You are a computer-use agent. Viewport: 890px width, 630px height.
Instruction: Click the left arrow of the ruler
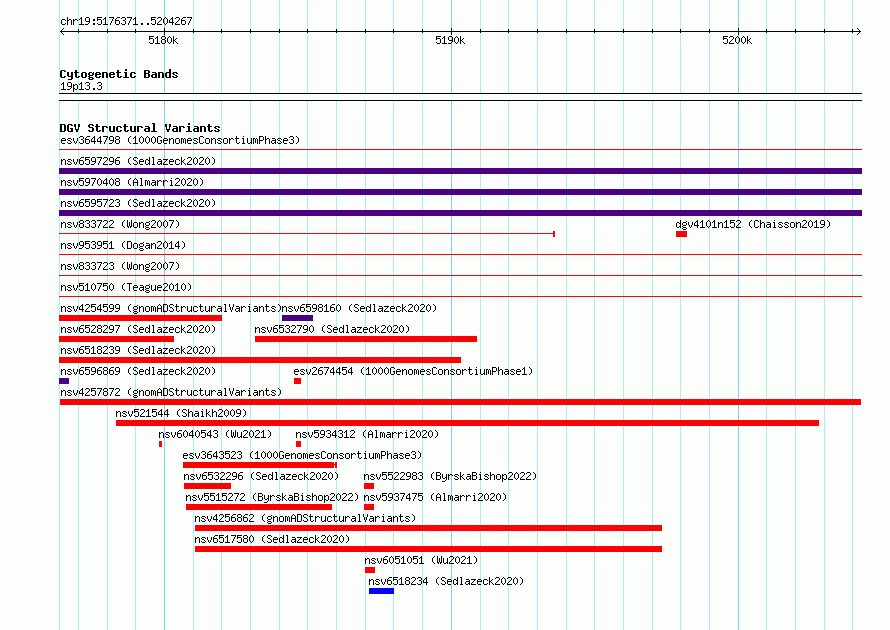click(62, 31)
